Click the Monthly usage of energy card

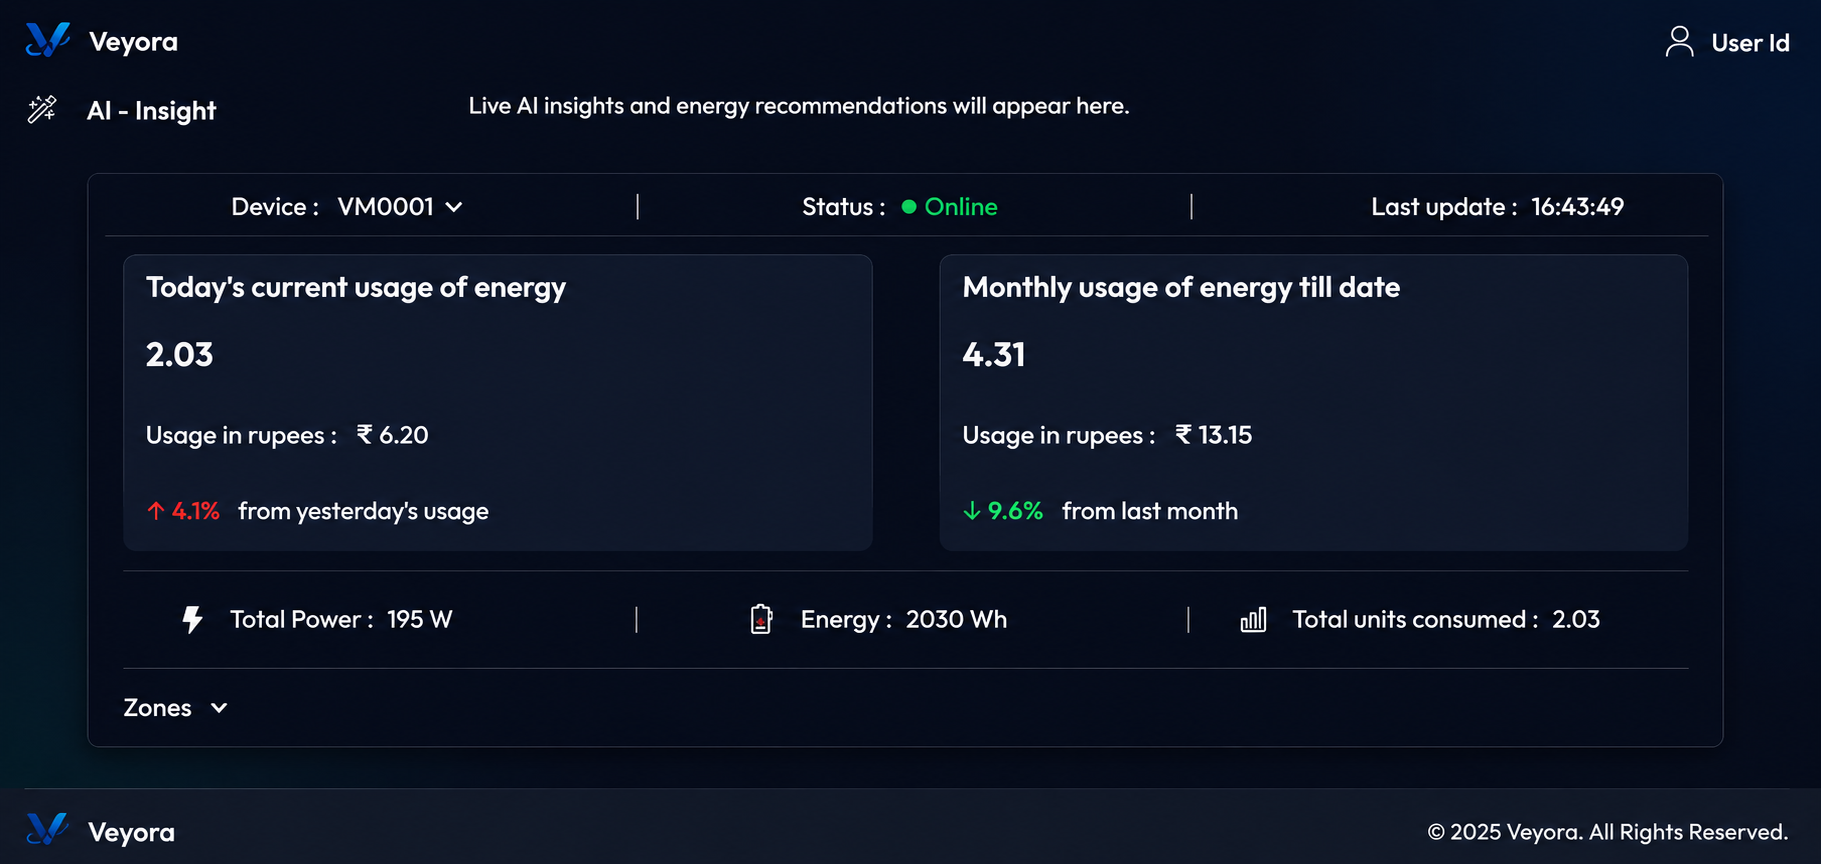click(1314, 402)
